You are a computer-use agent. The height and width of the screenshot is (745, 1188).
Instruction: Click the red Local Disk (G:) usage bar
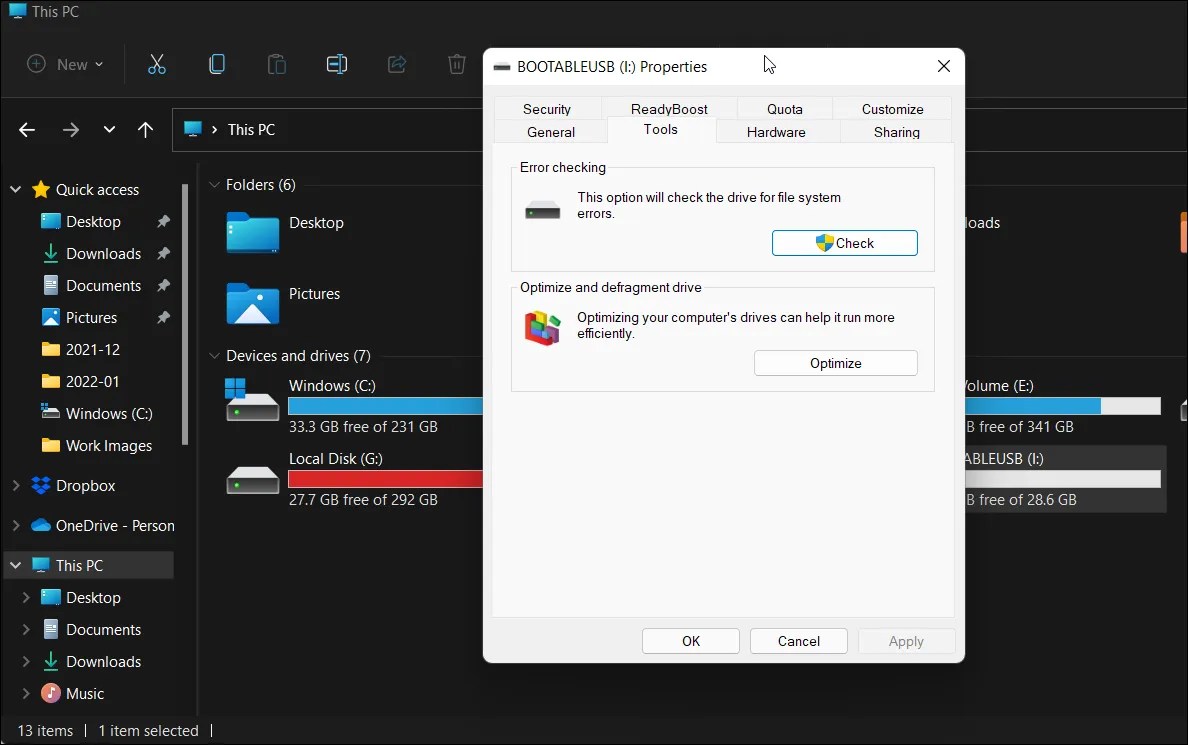[385, 479]
